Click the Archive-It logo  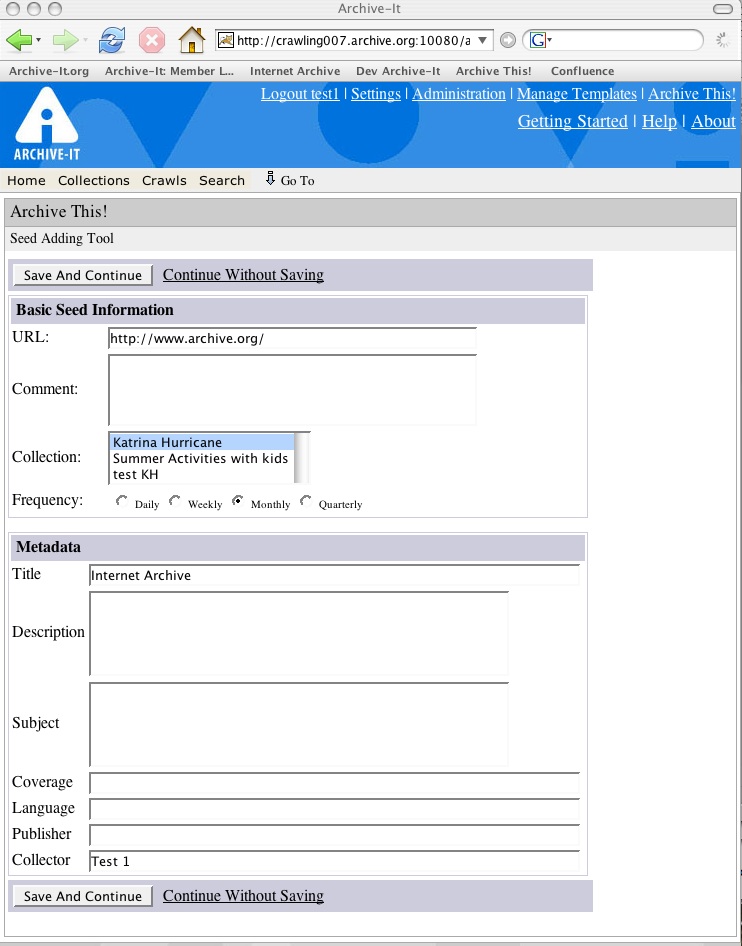pos(46,125)
